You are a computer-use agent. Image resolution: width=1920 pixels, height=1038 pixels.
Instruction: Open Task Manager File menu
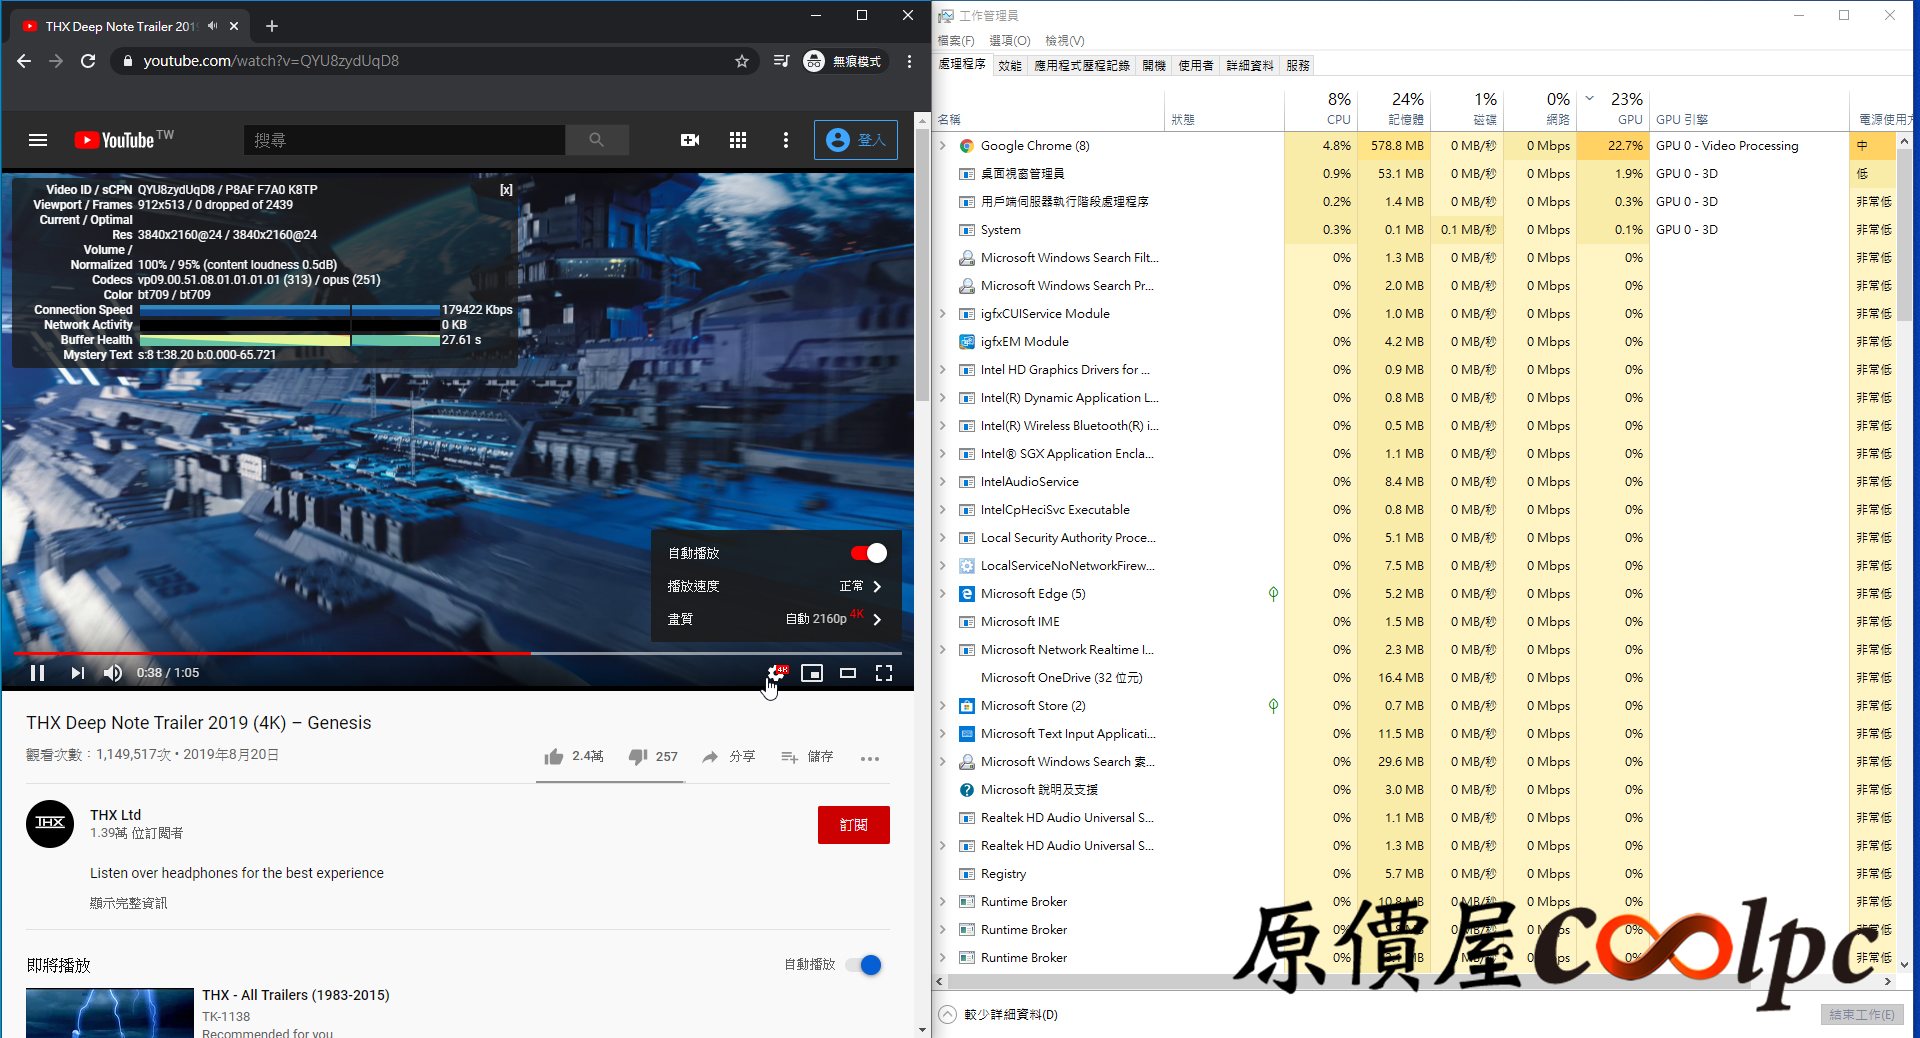tap(956, 41)
